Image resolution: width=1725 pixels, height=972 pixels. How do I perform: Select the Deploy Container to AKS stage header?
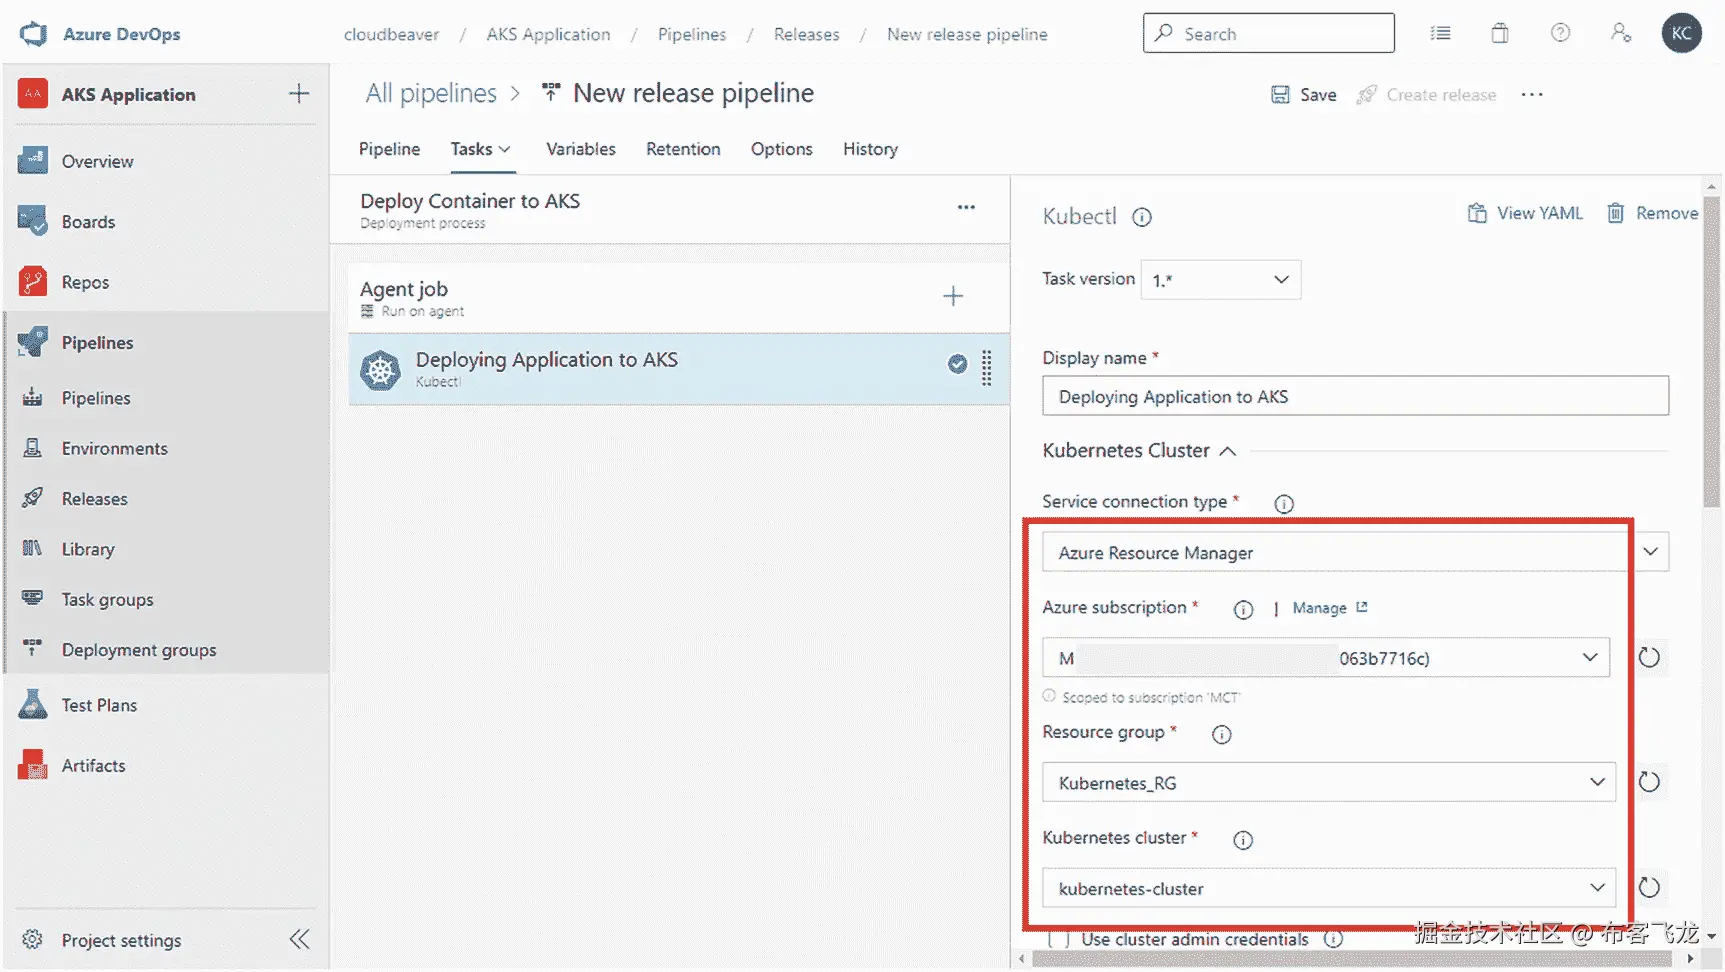[x=670, y=210]
